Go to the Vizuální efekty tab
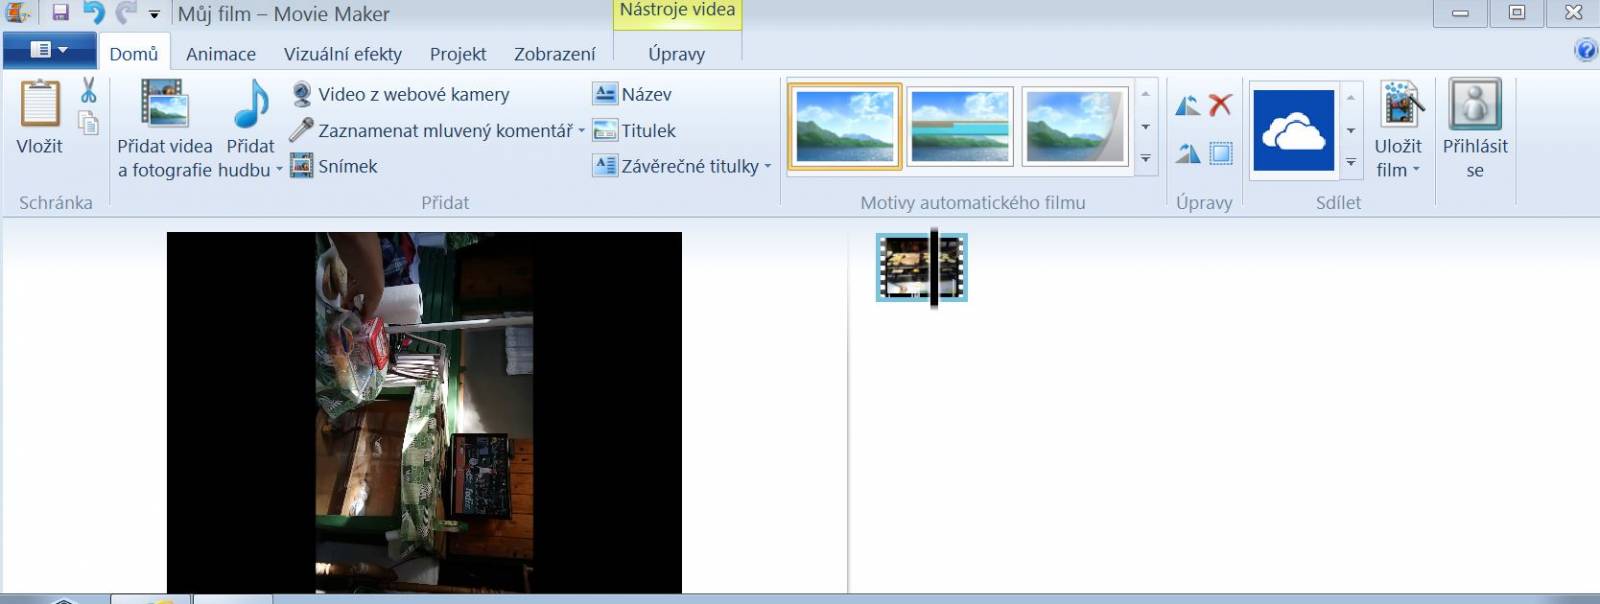This screenshot has height=604, width=1600. (x=343, y=54)
